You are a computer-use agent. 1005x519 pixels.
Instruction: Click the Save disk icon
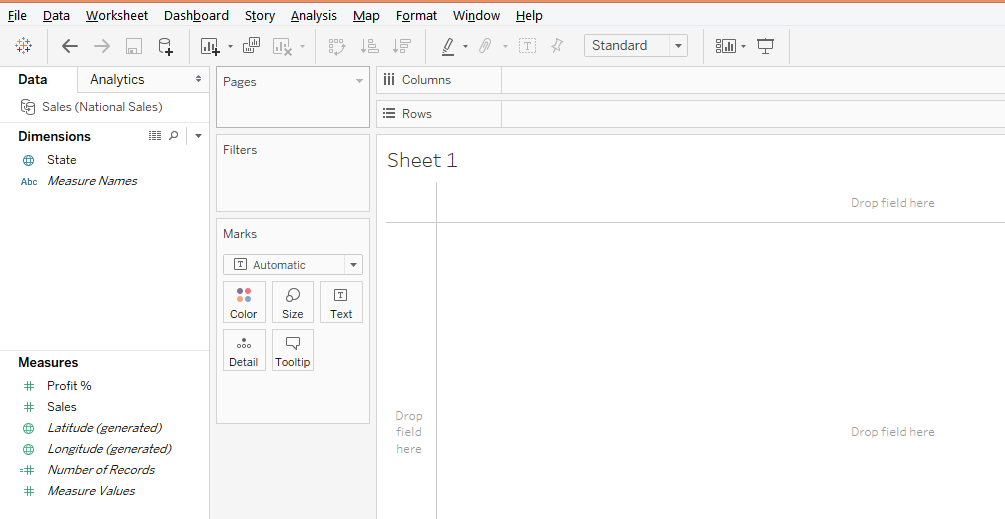pyautogui.click(x=133, y=46)
